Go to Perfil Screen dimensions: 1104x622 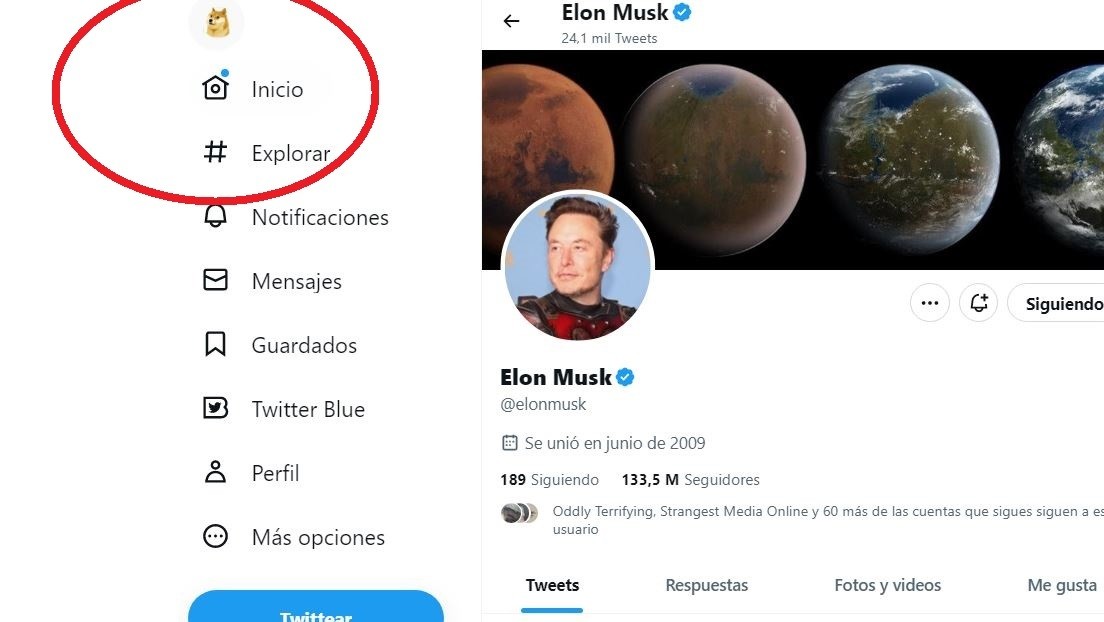pos(274,473)
